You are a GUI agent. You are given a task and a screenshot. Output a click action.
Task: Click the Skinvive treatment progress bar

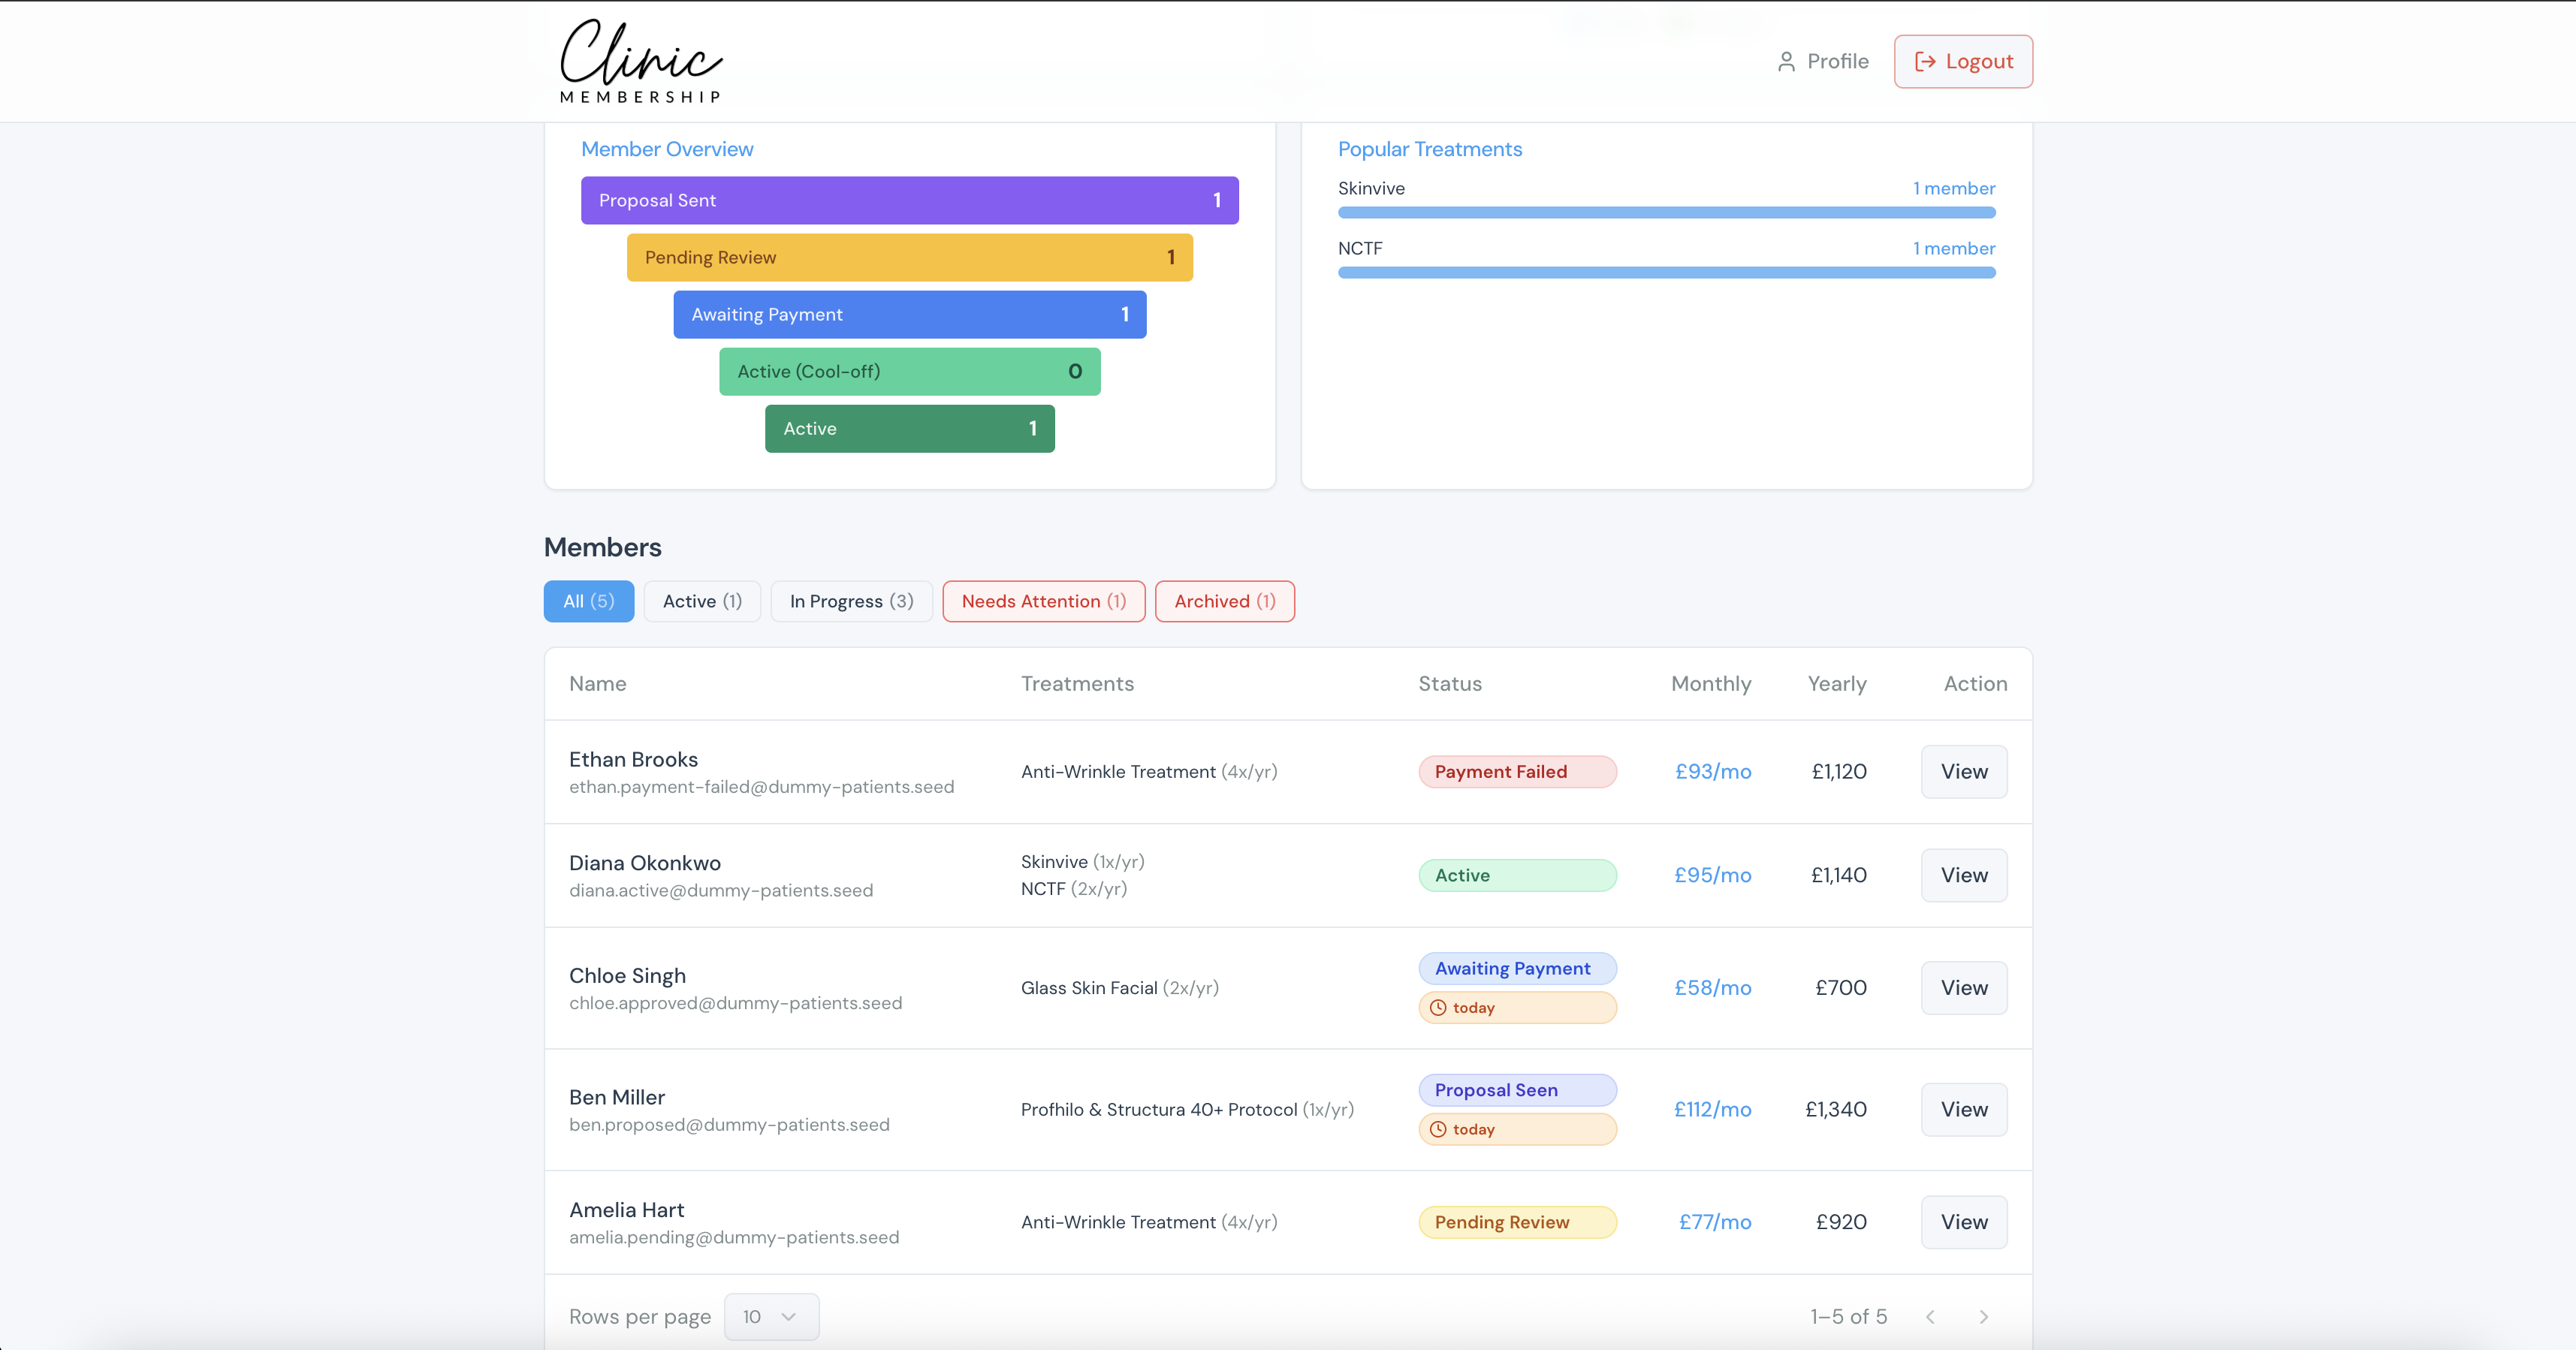(1666, 212)
